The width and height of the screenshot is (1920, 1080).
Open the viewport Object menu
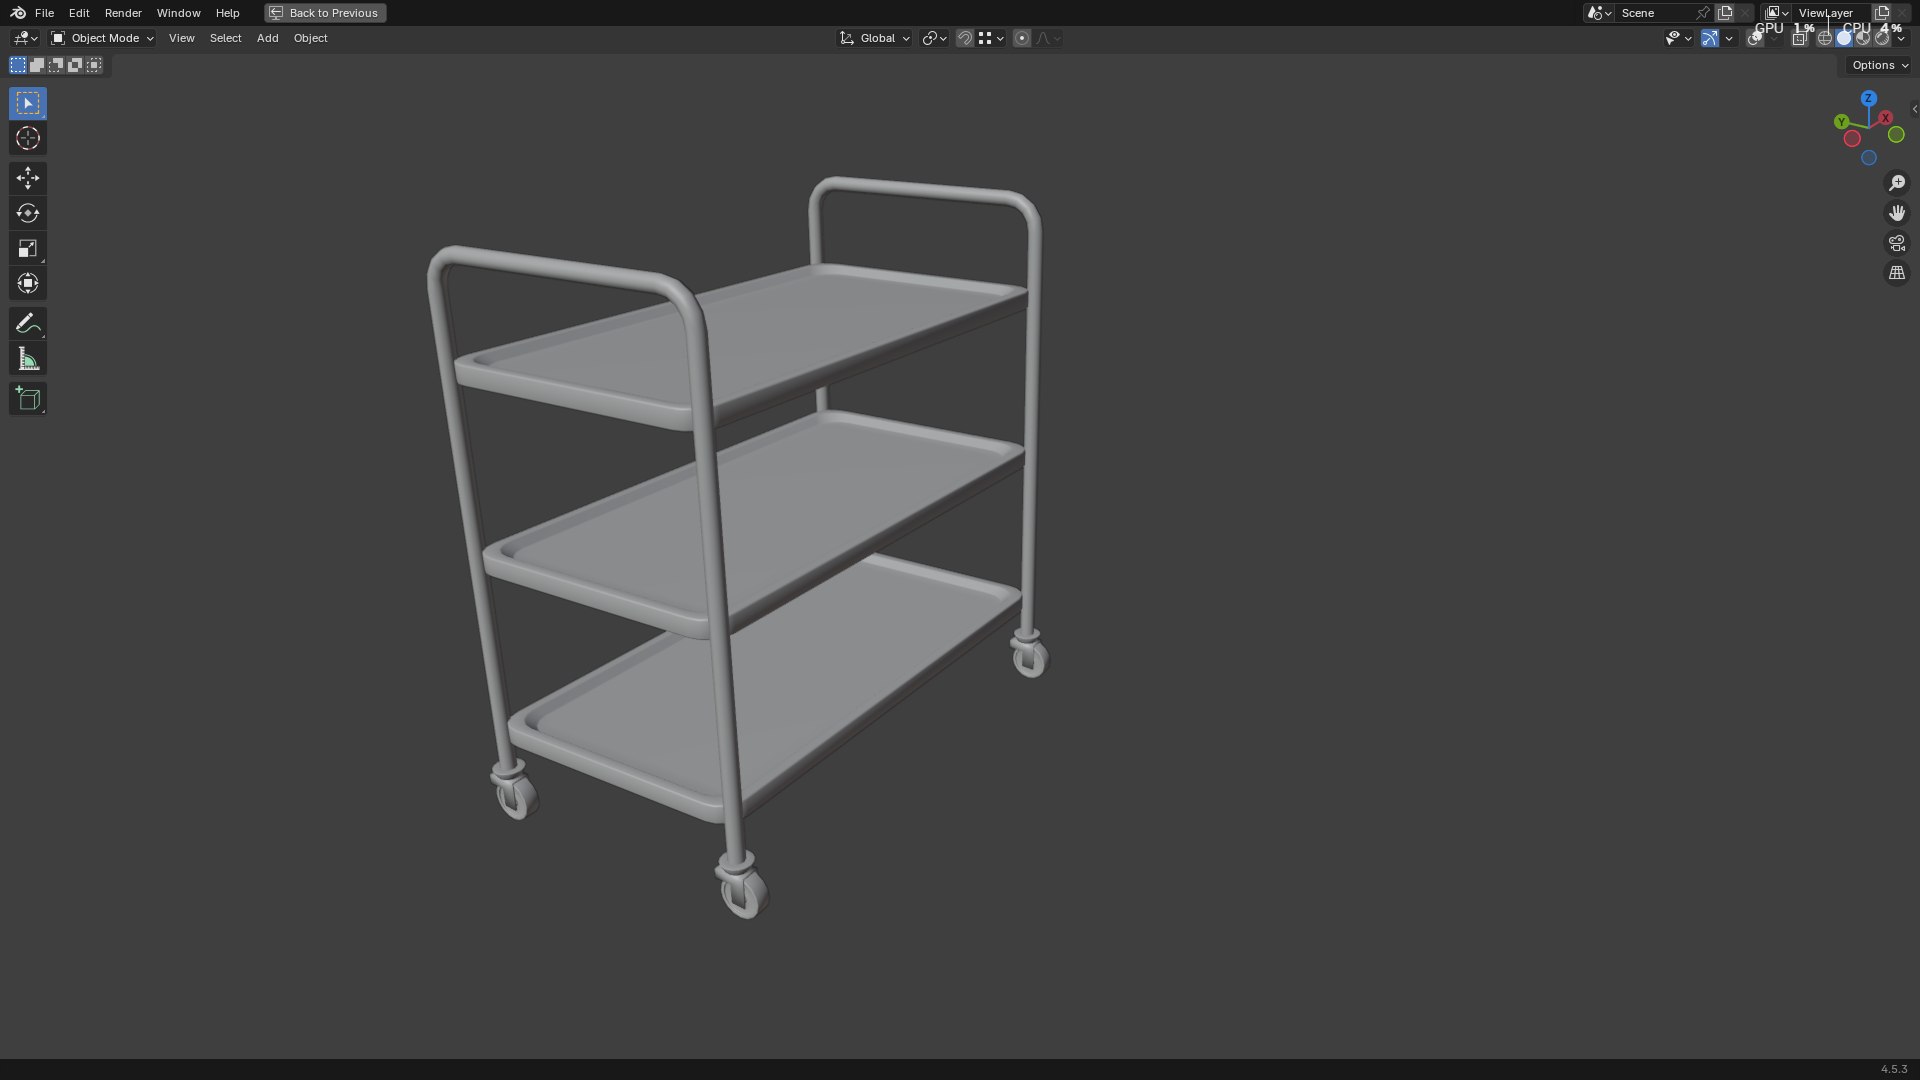point(310,38)
